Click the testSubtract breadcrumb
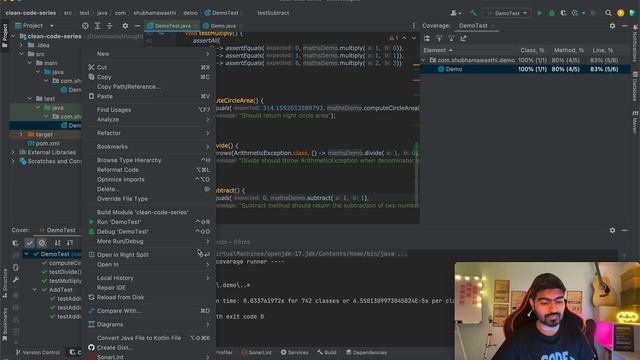The height and width of the screenshot is (360, 640). [x=273, y=13]
